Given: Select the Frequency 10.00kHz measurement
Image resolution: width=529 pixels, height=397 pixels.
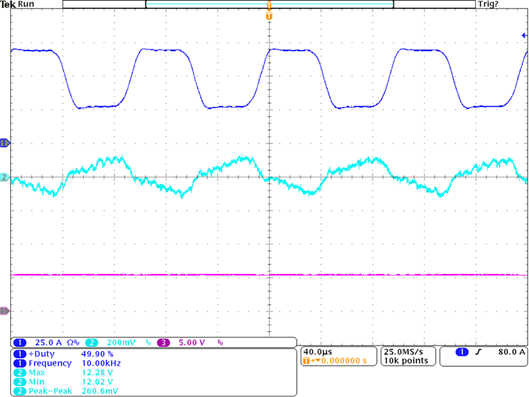Looking at the screenshot, I should coord(67,363).
